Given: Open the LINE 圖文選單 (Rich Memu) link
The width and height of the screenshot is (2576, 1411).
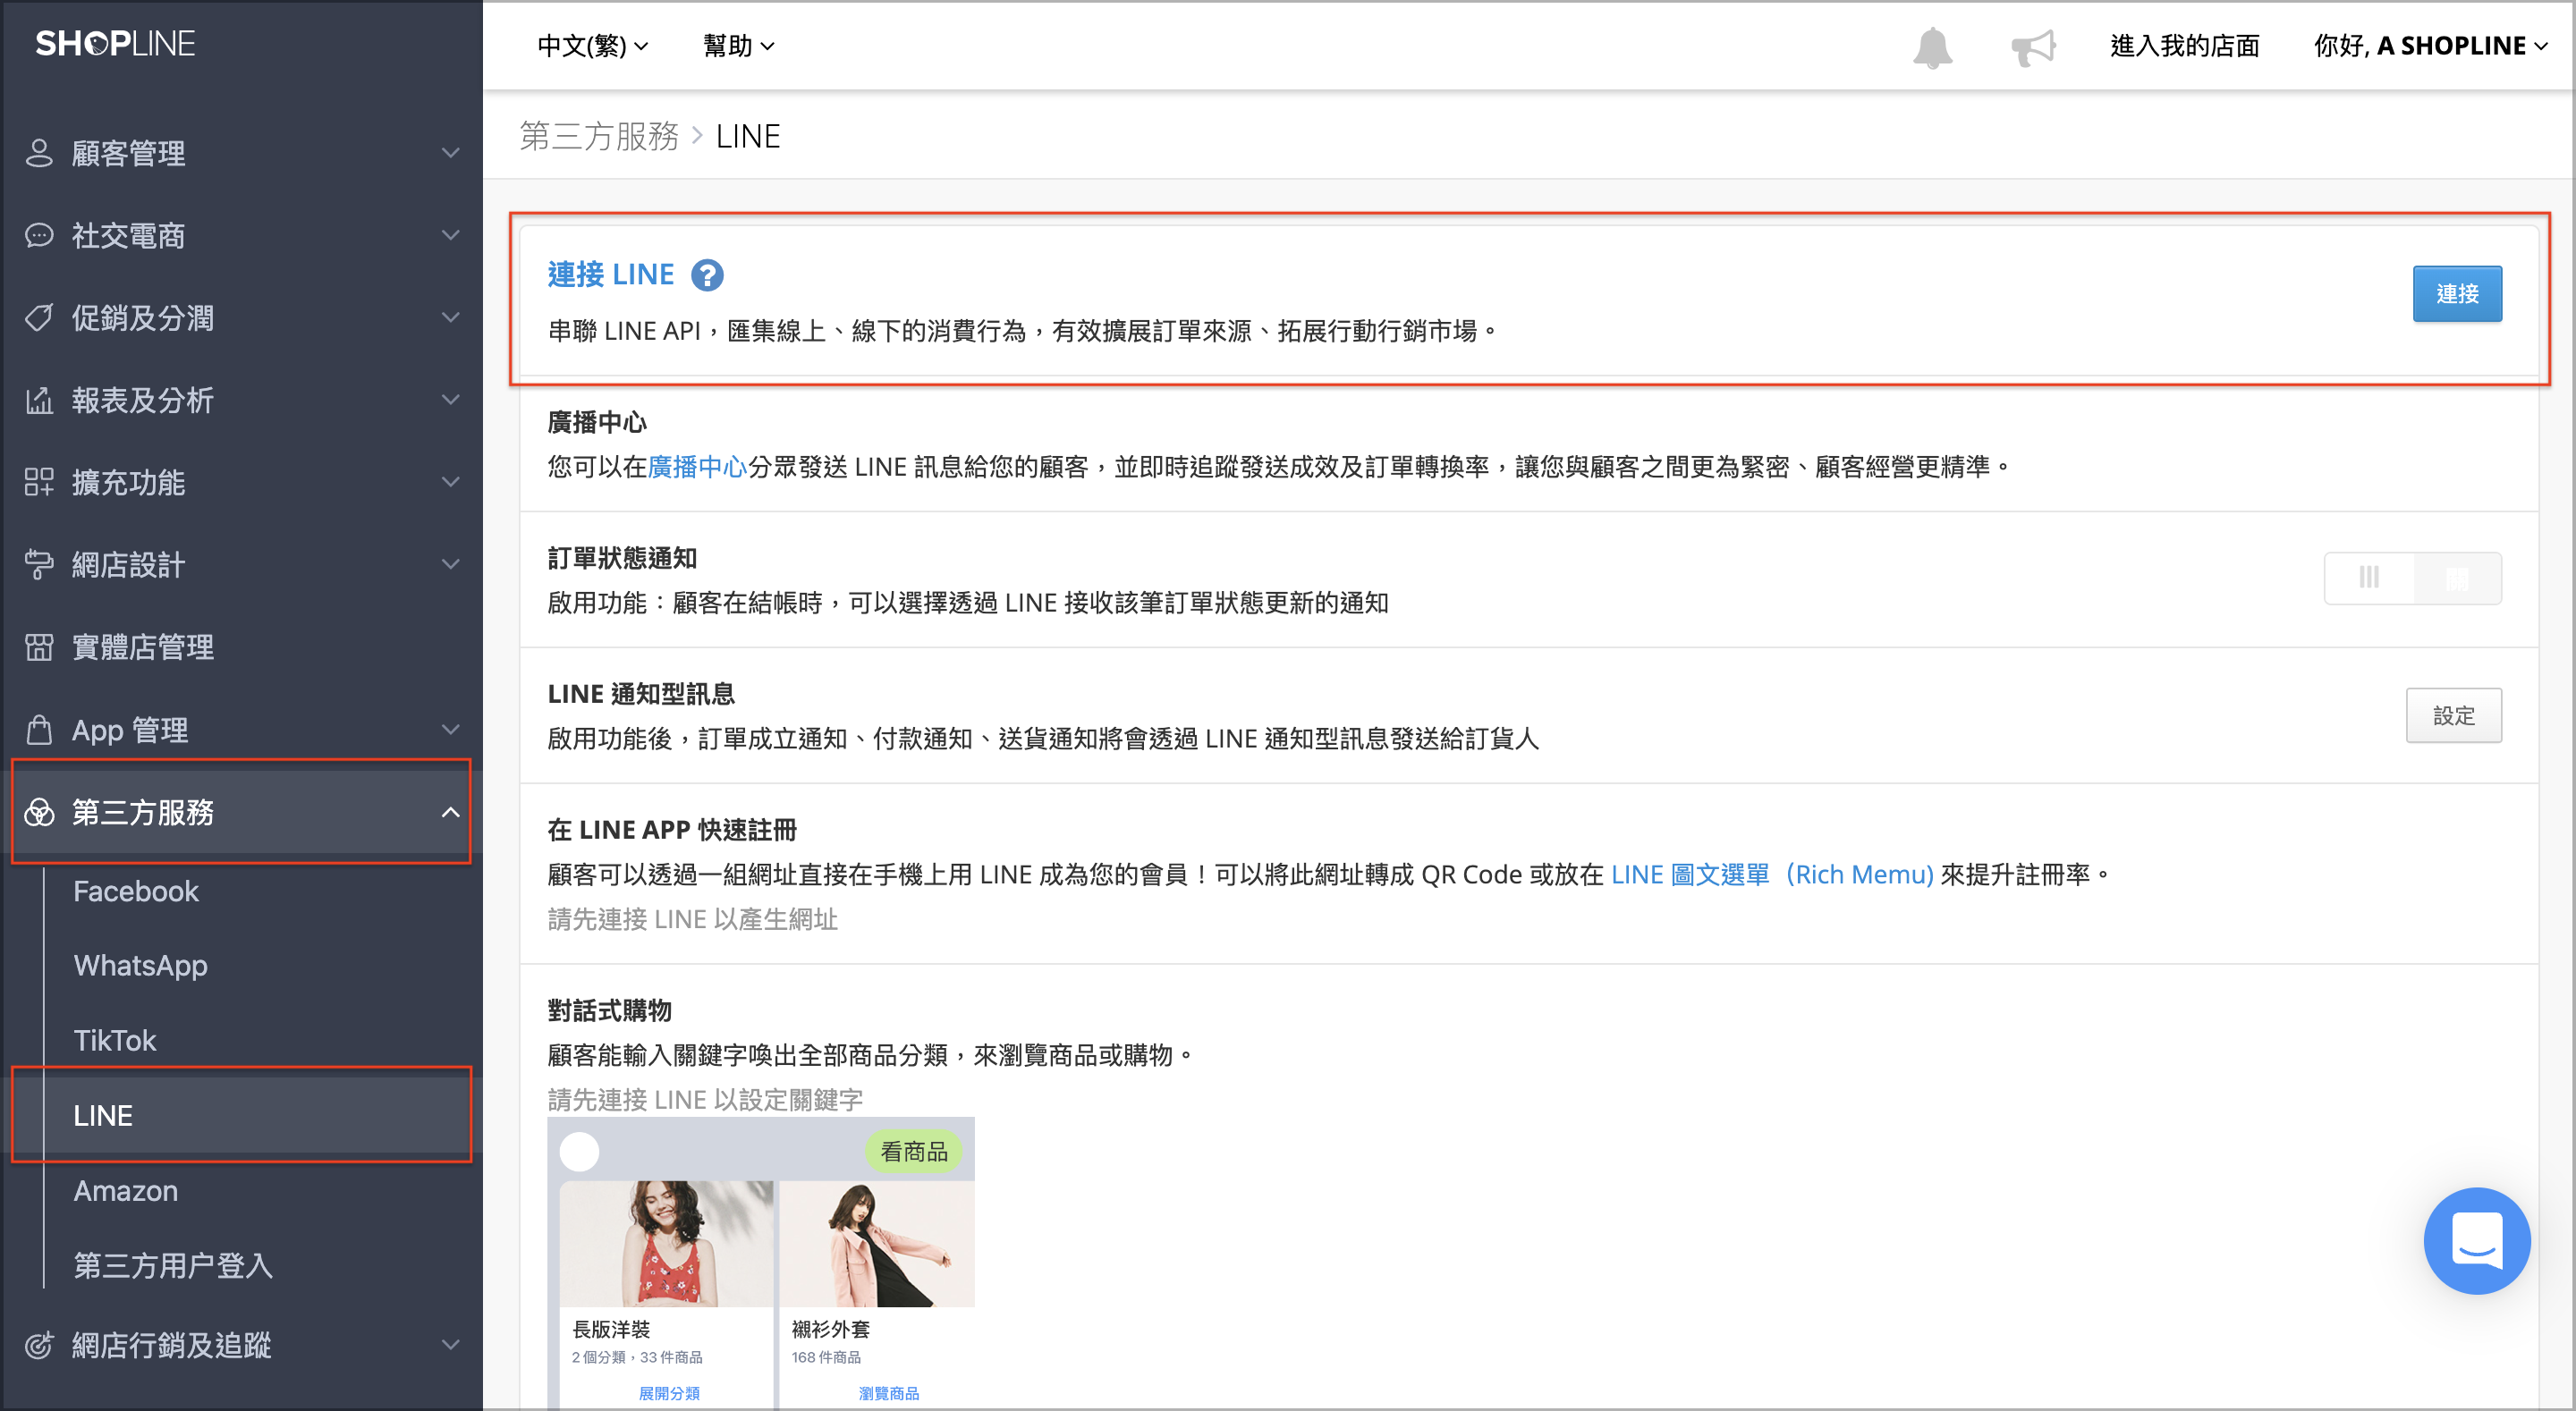Looking at the screenshot, I should point(1772,875).
